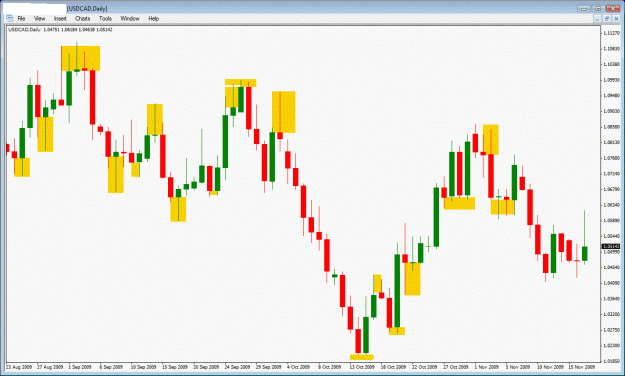The image size is (625, 376).
Task: Click the 1.01850 price axis label
Action: click(x=612, y=361)
